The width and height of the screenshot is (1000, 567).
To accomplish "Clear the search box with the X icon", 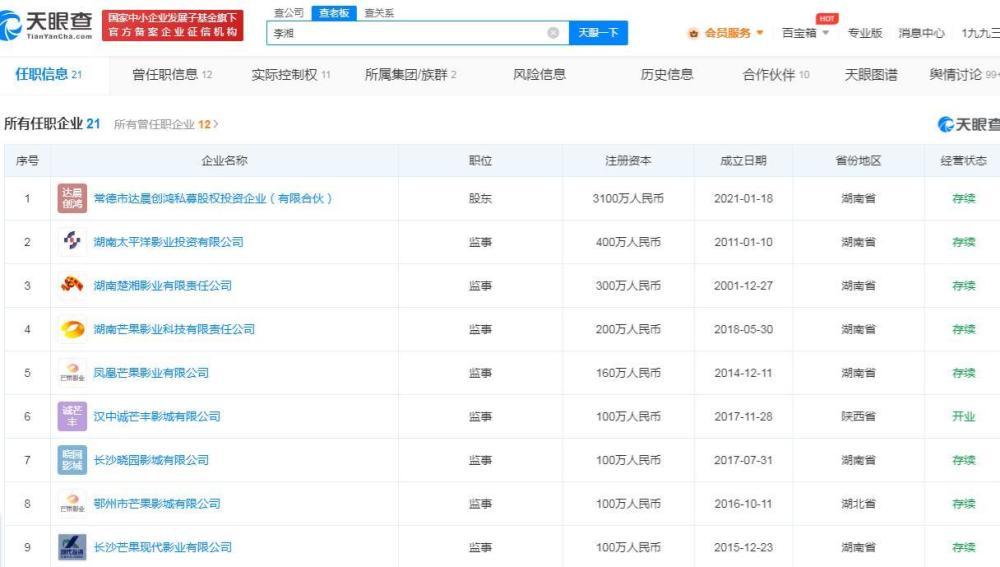I will click(553, 33).
